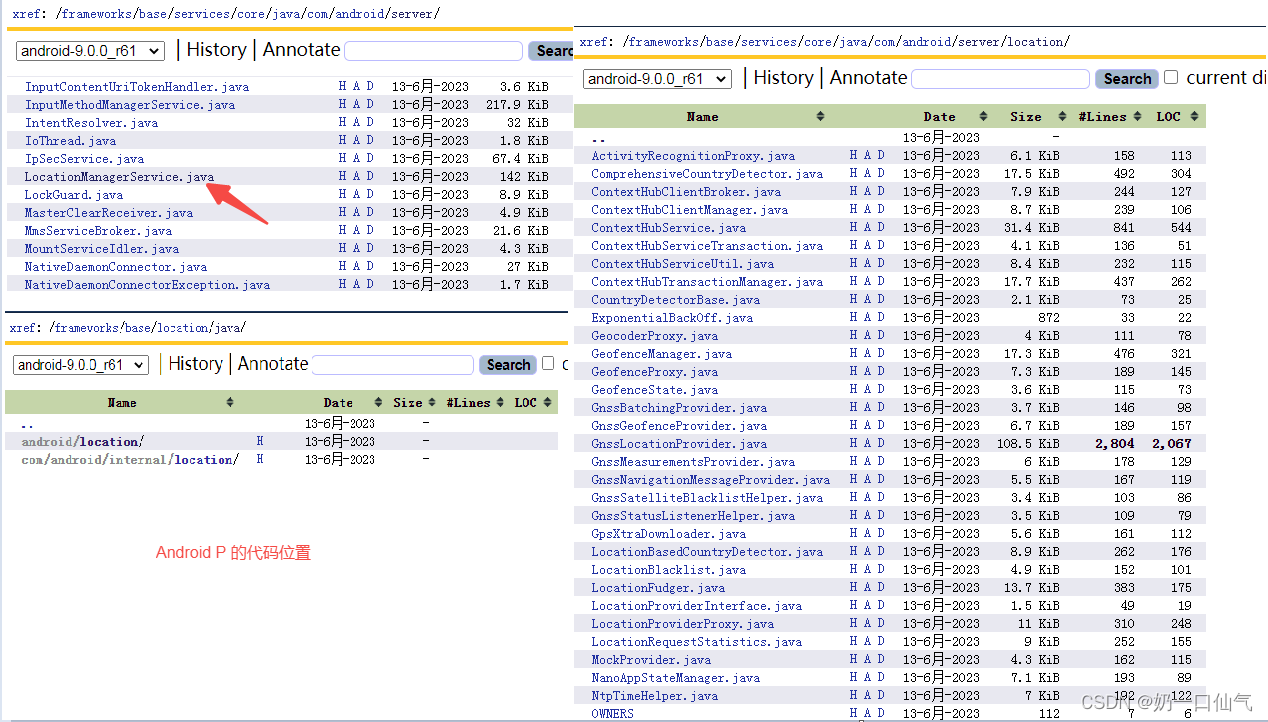Open MmsServiceBroker.java file link

[98, 231]
